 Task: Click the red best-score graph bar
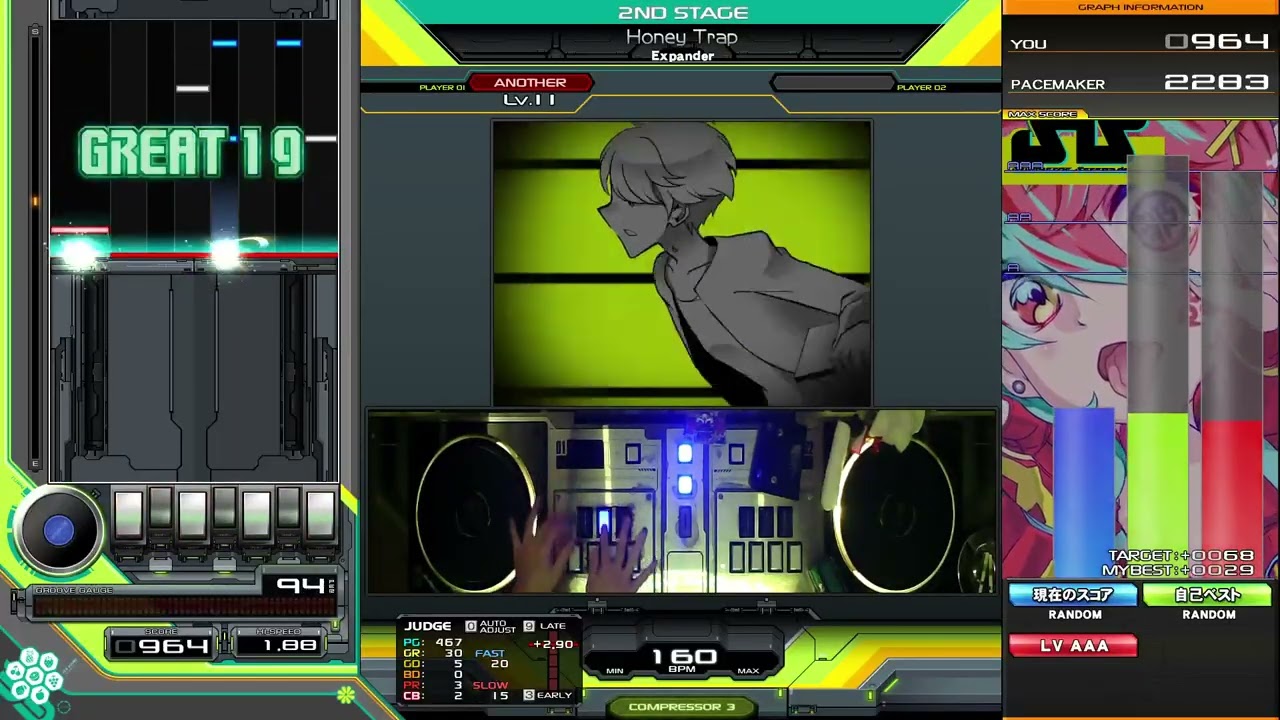point(1233,499)
